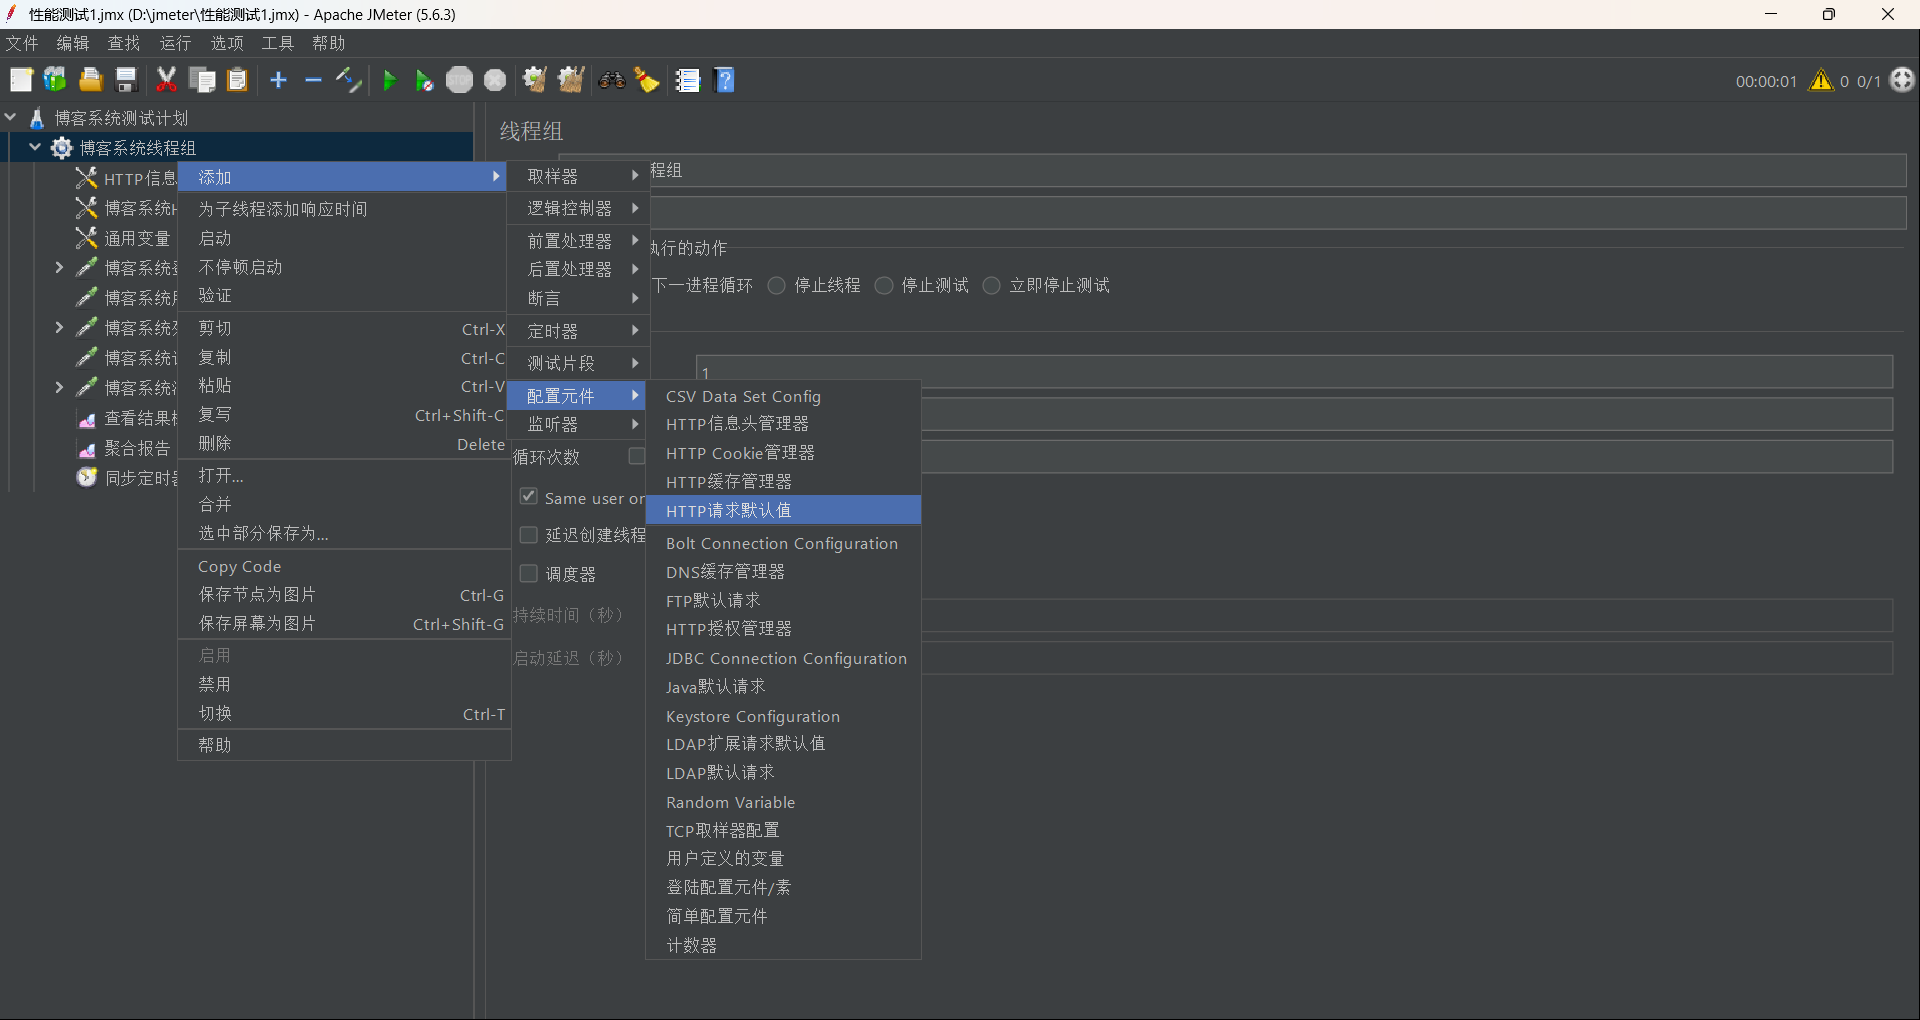Choose HTTP请求默认值 from config menu

(783, 510)
